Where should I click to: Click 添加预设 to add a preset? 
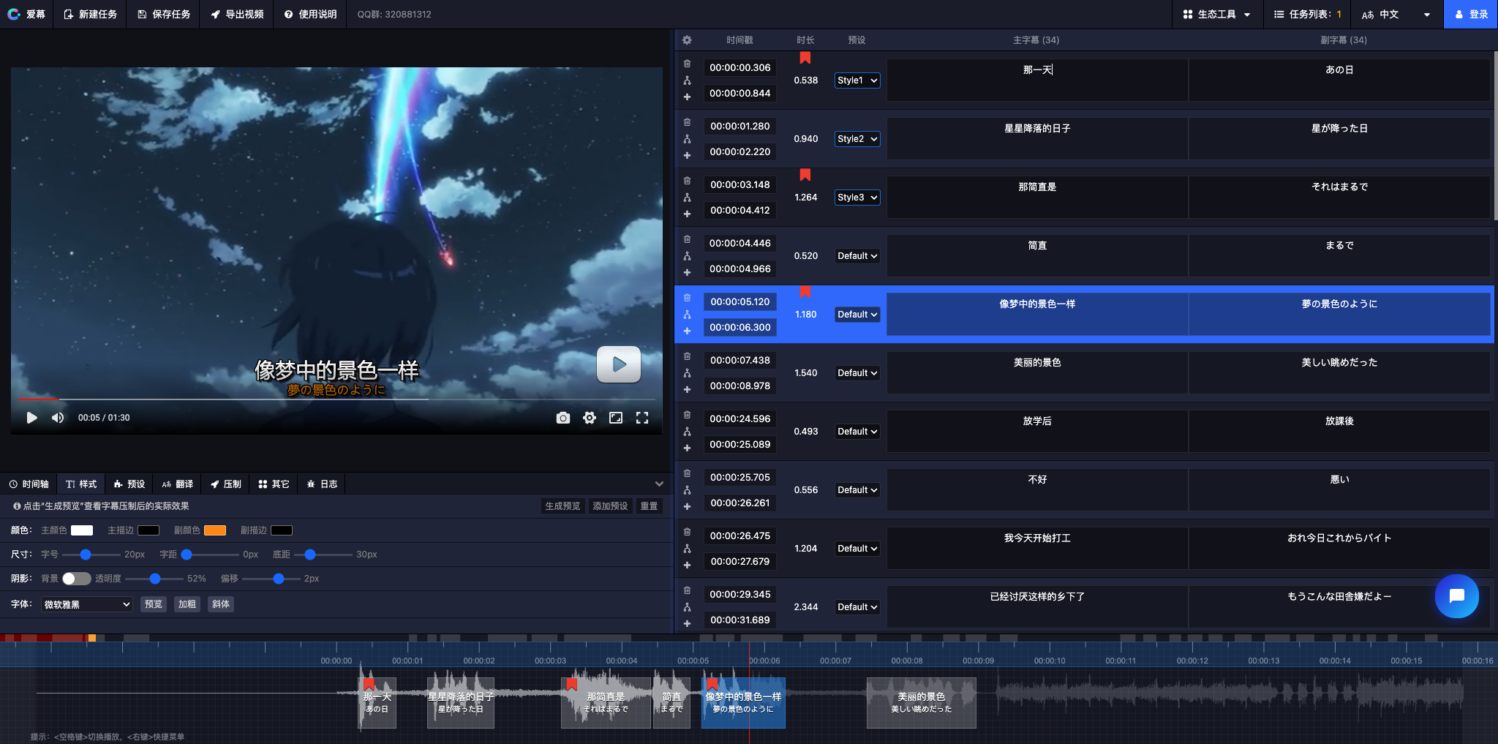(x=610, y=506)
